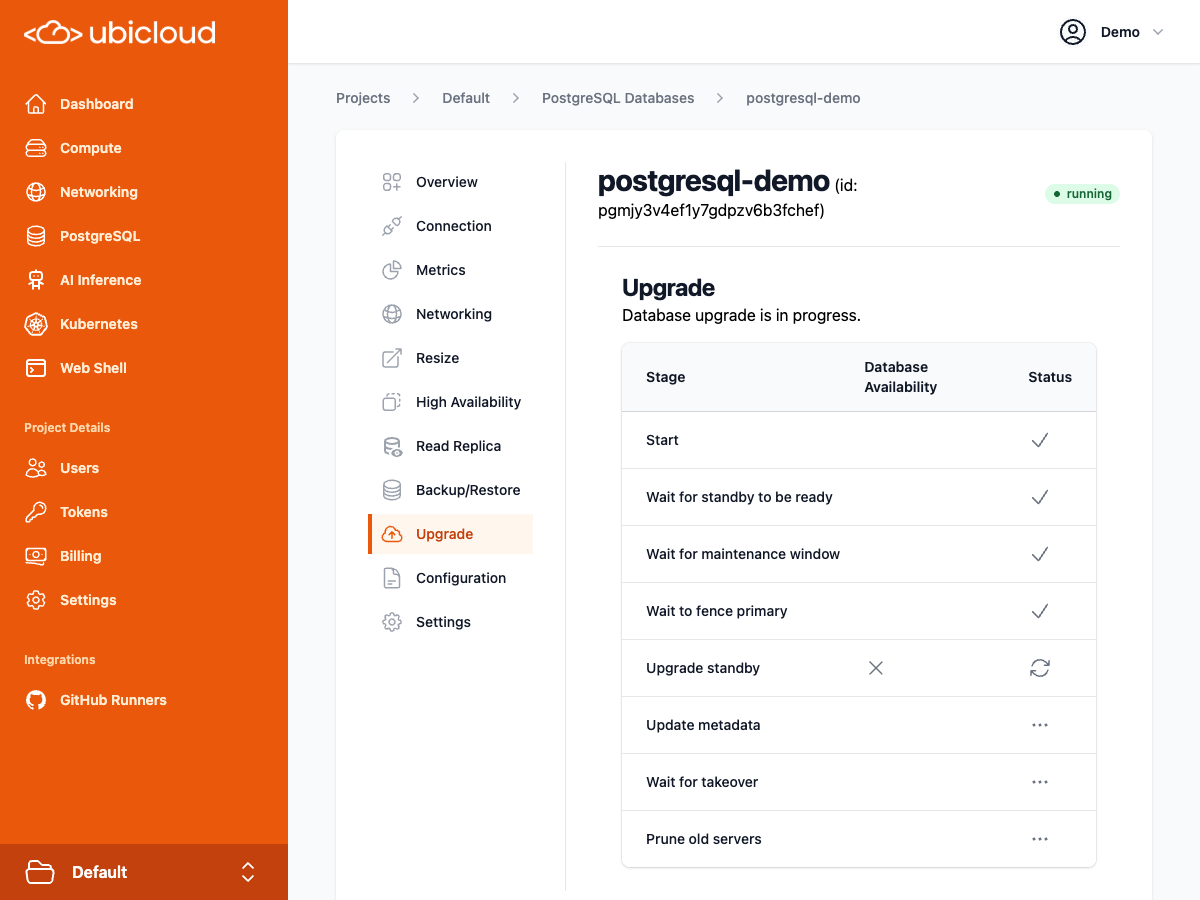Open Dashboard in the sidebar

tap(144, 104)
